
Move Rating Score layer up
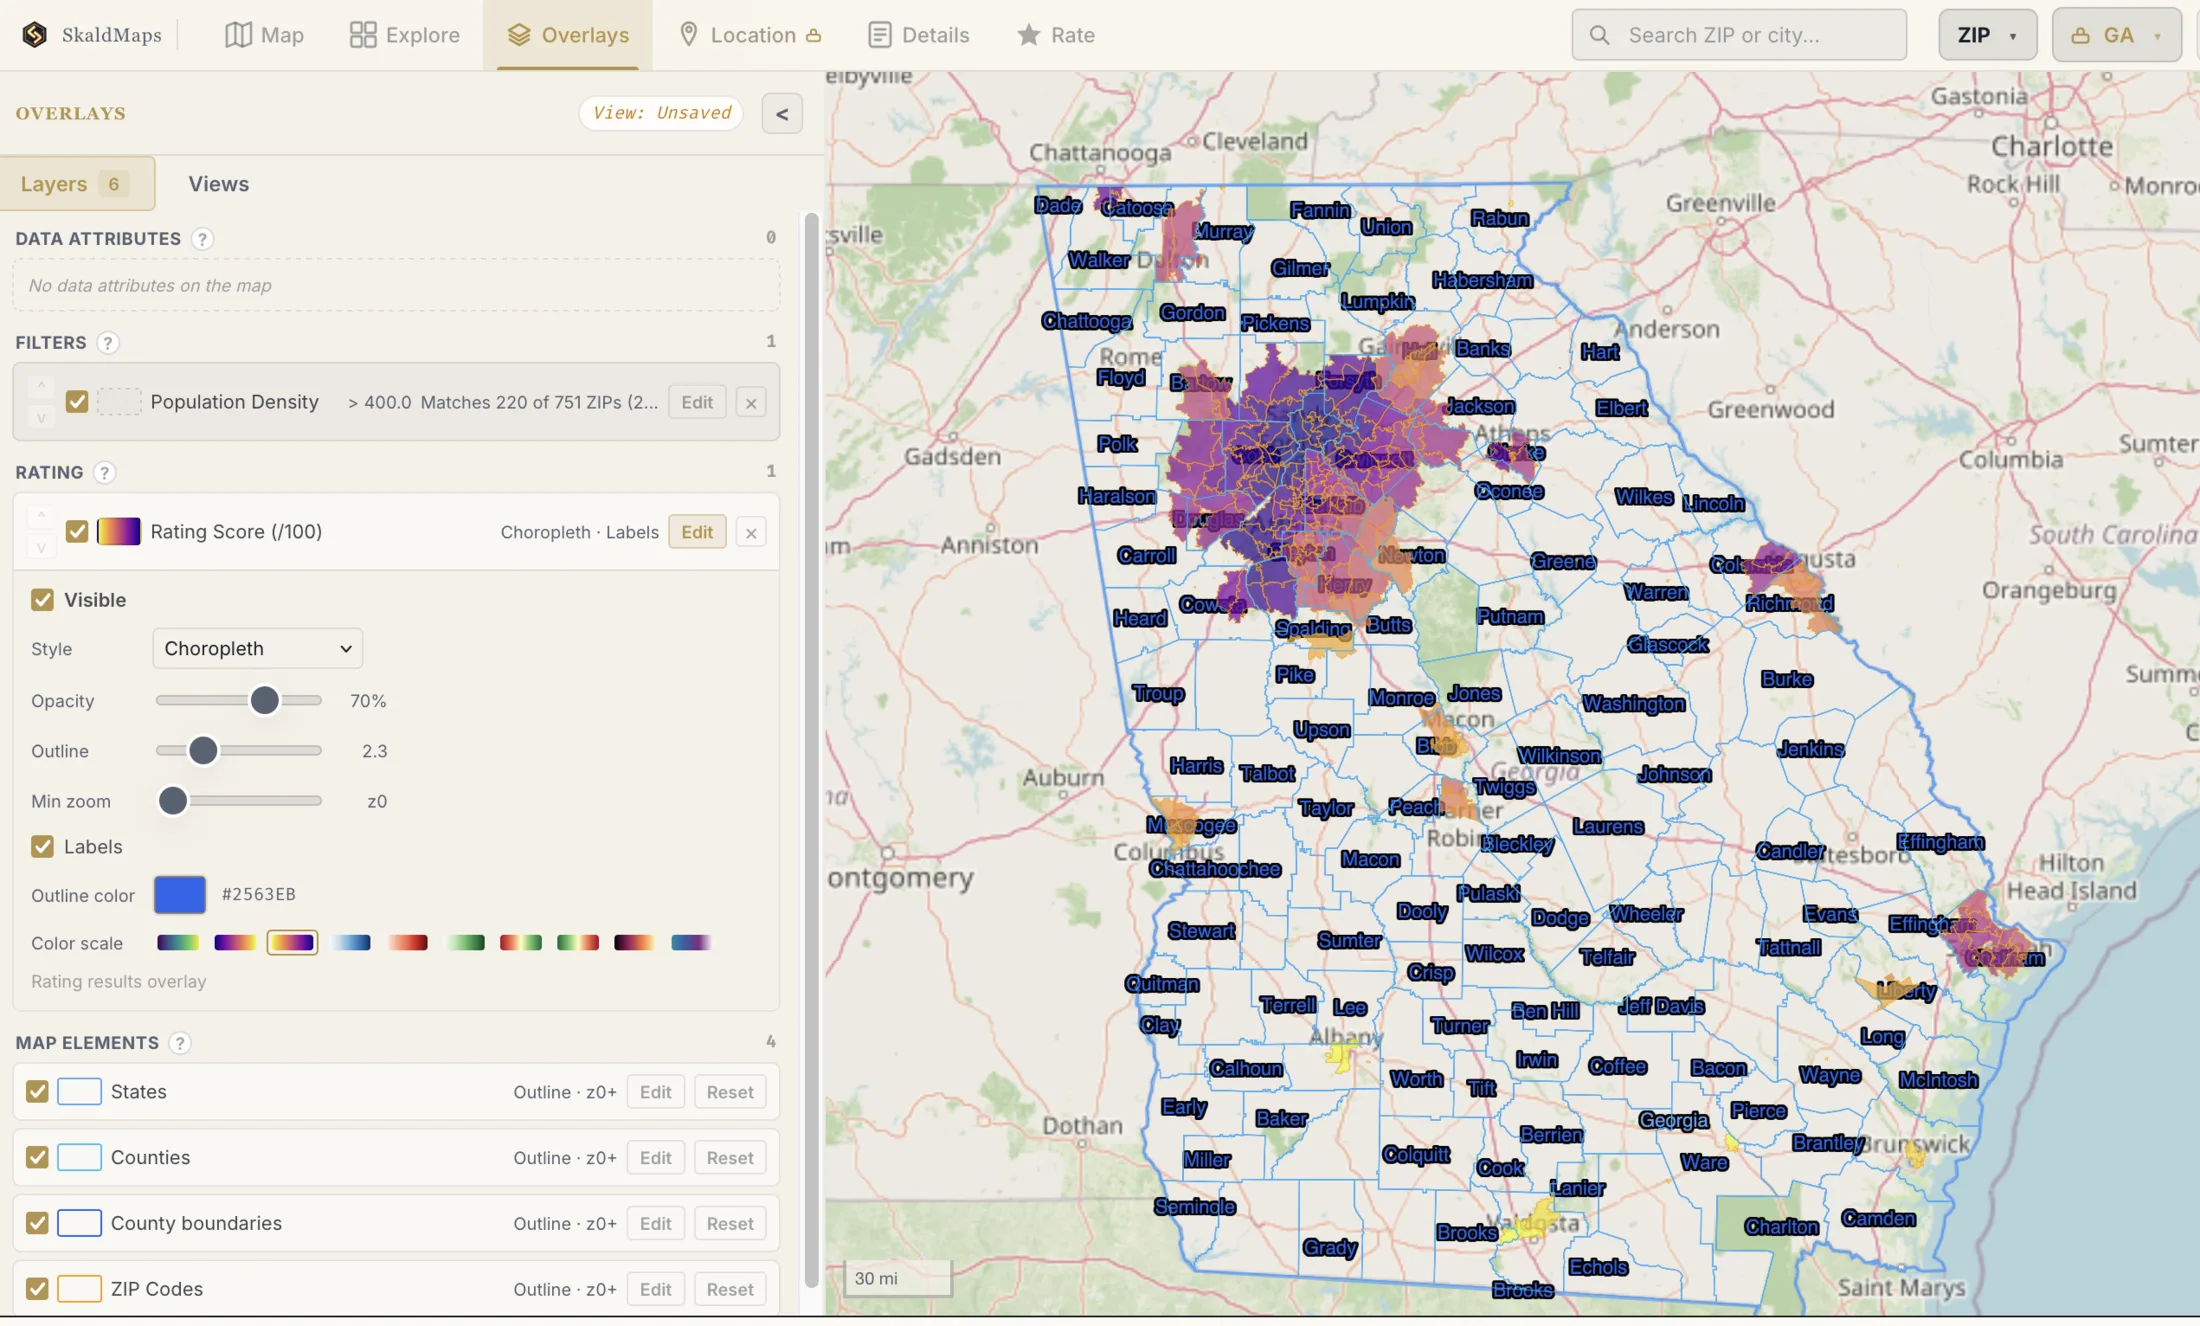(41, 516)
